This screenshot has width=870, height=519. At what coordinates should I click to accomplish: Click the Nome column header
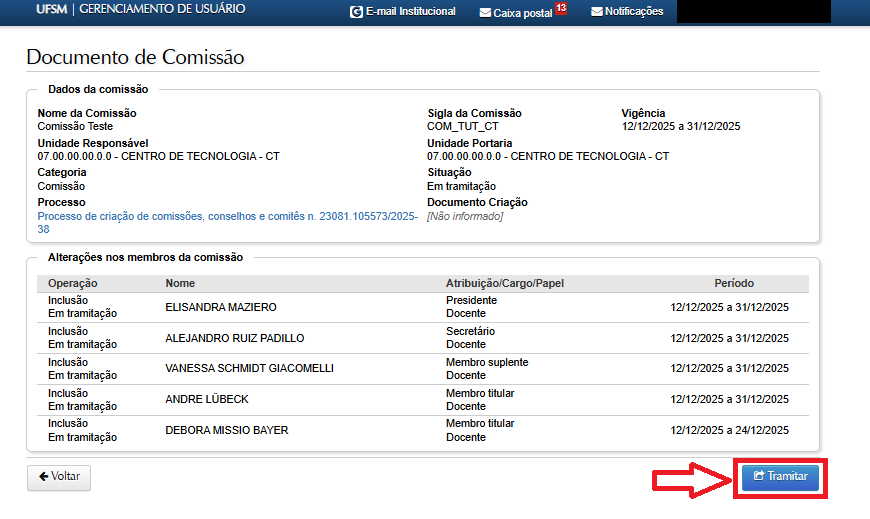coord(180,284)
